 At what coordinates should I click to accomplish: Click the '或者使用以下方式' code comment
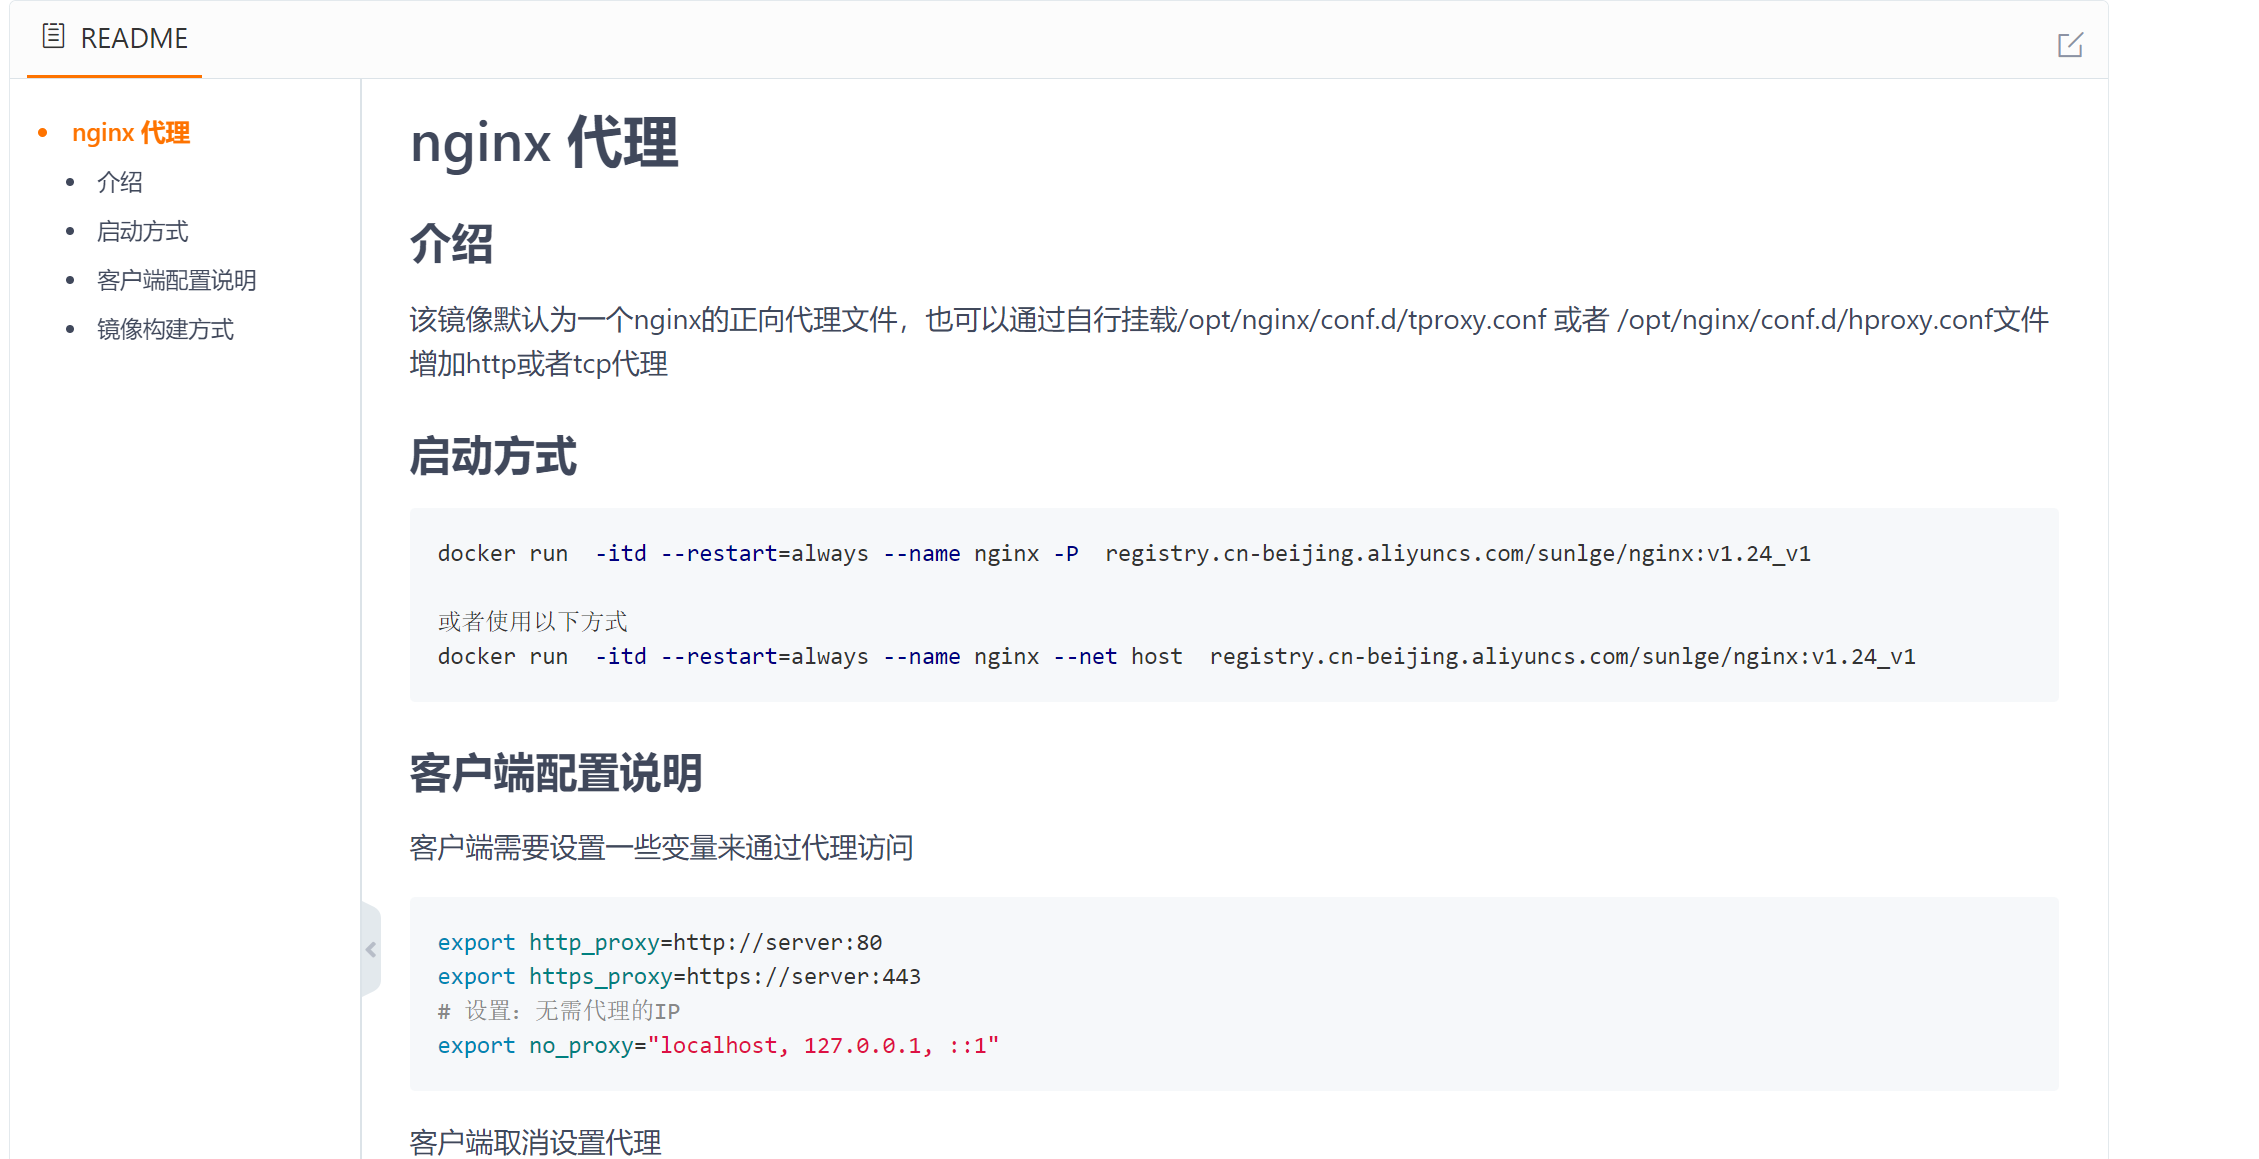(x=533, y=622)
